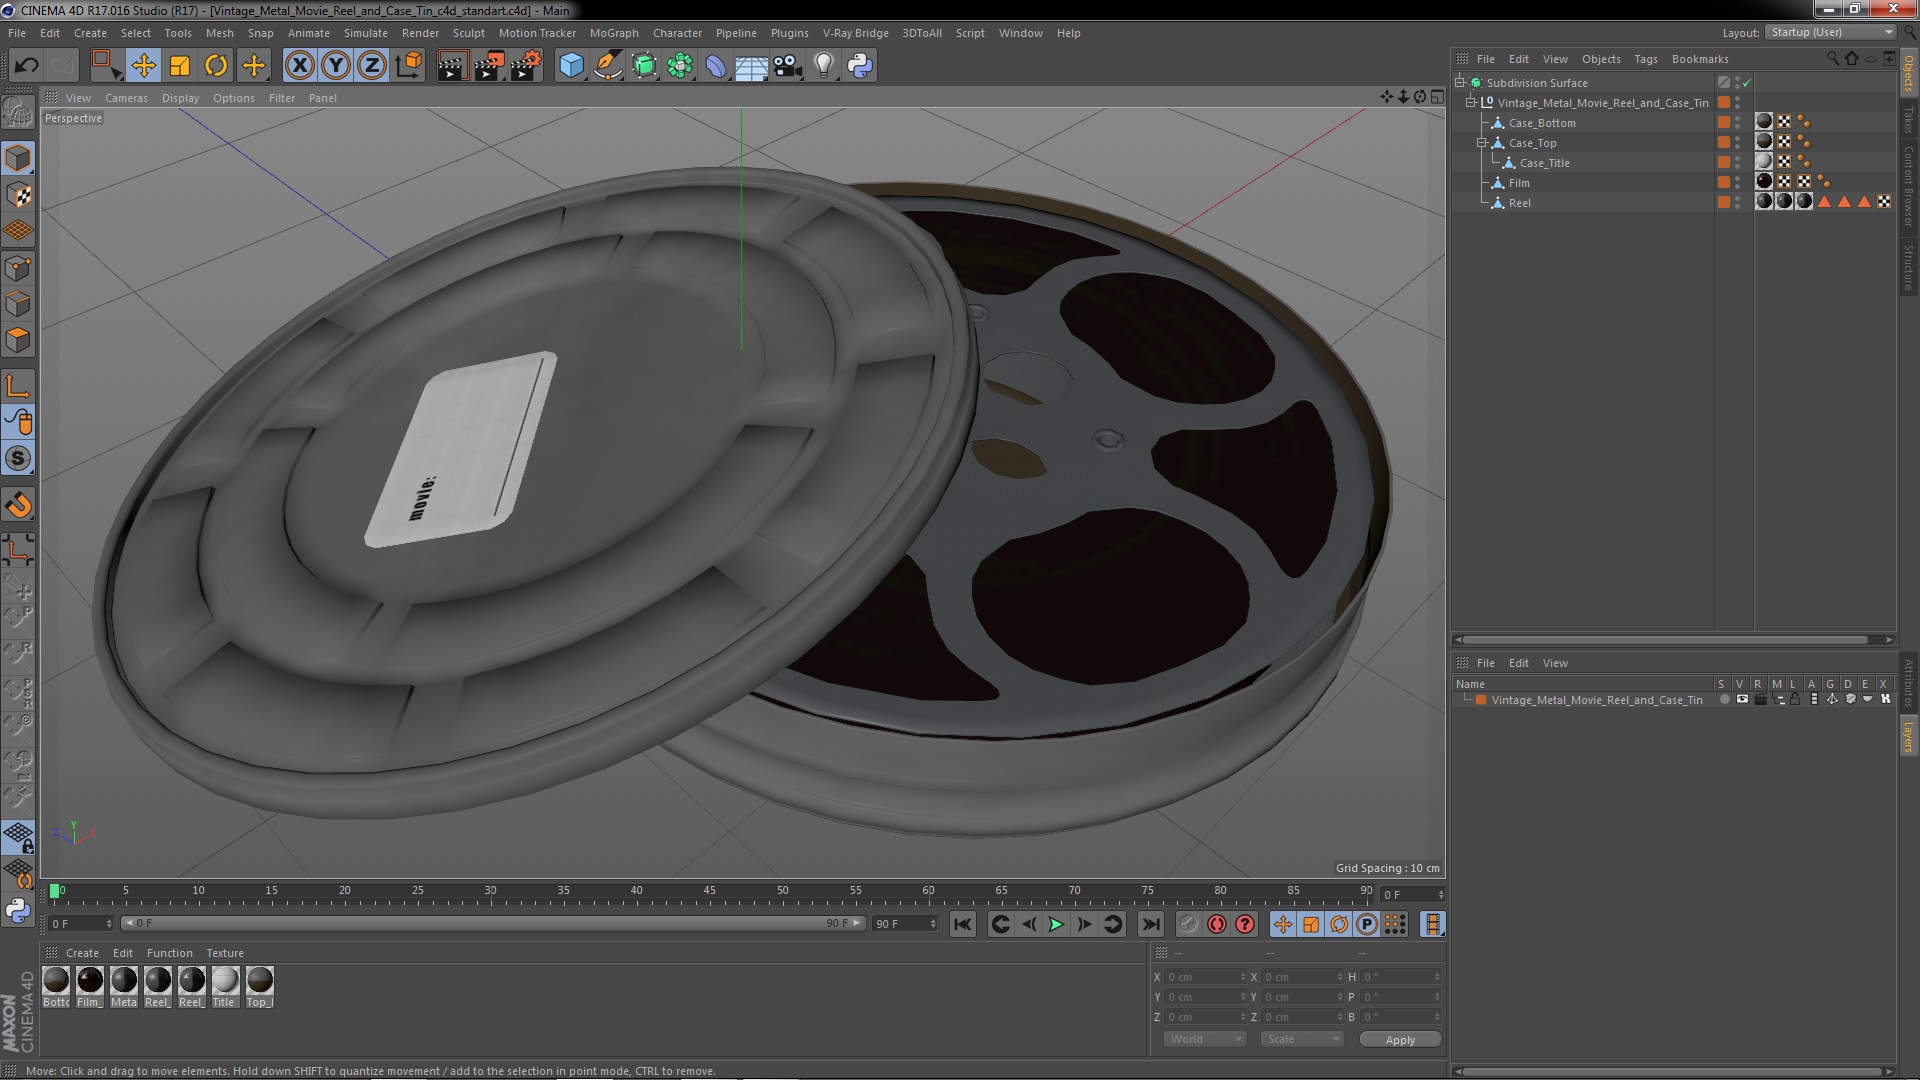
Task: Open the World coordinate dropdown
Action: [x=1205, y=1040]
